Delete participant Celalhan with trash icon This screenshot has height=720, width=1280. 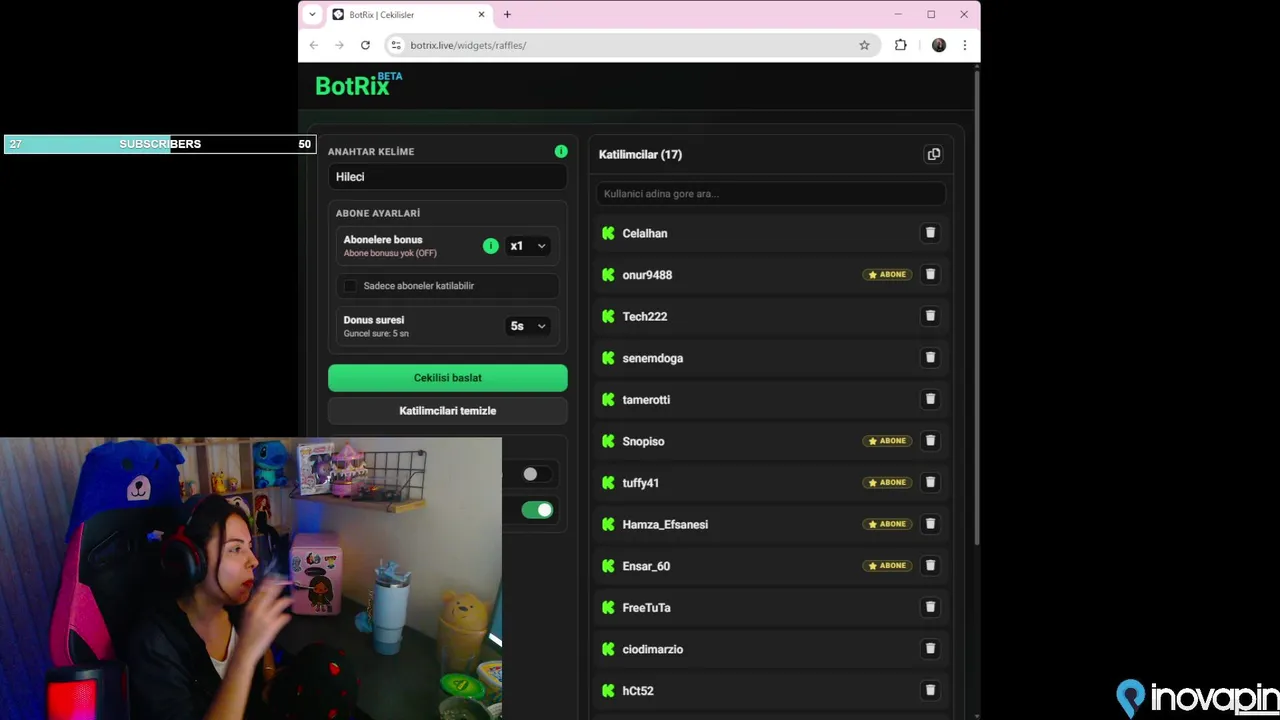(930, 233)
